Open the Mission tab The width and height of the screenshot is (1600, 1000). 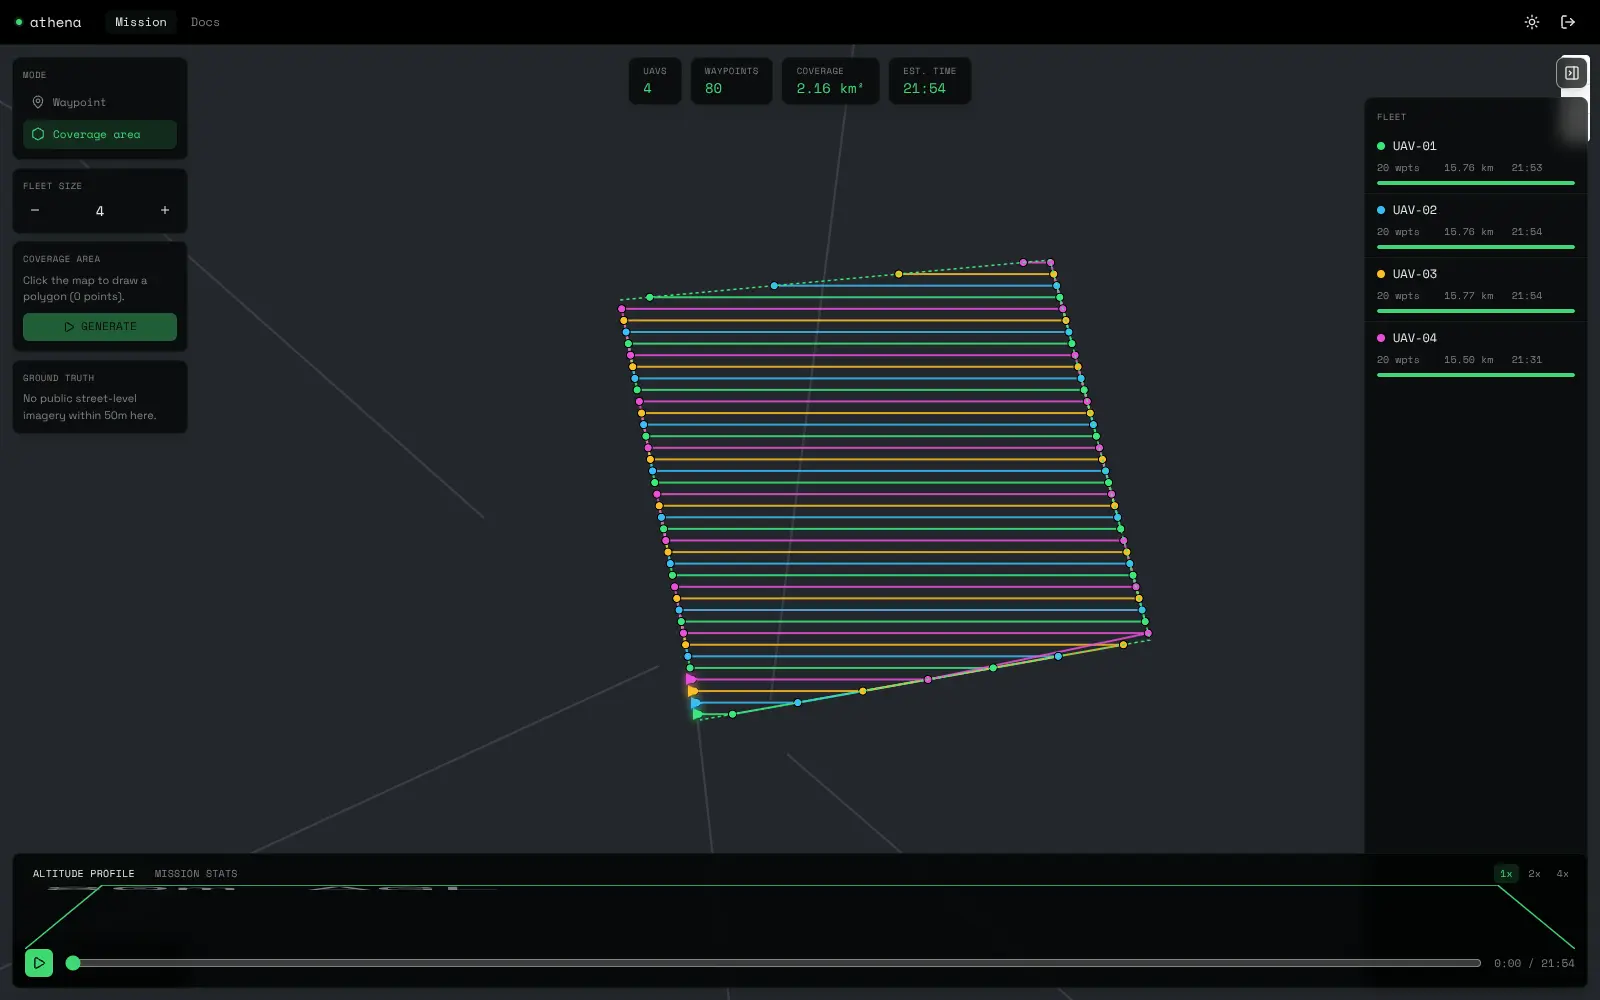pyautogui.click(x=140, y=22)
